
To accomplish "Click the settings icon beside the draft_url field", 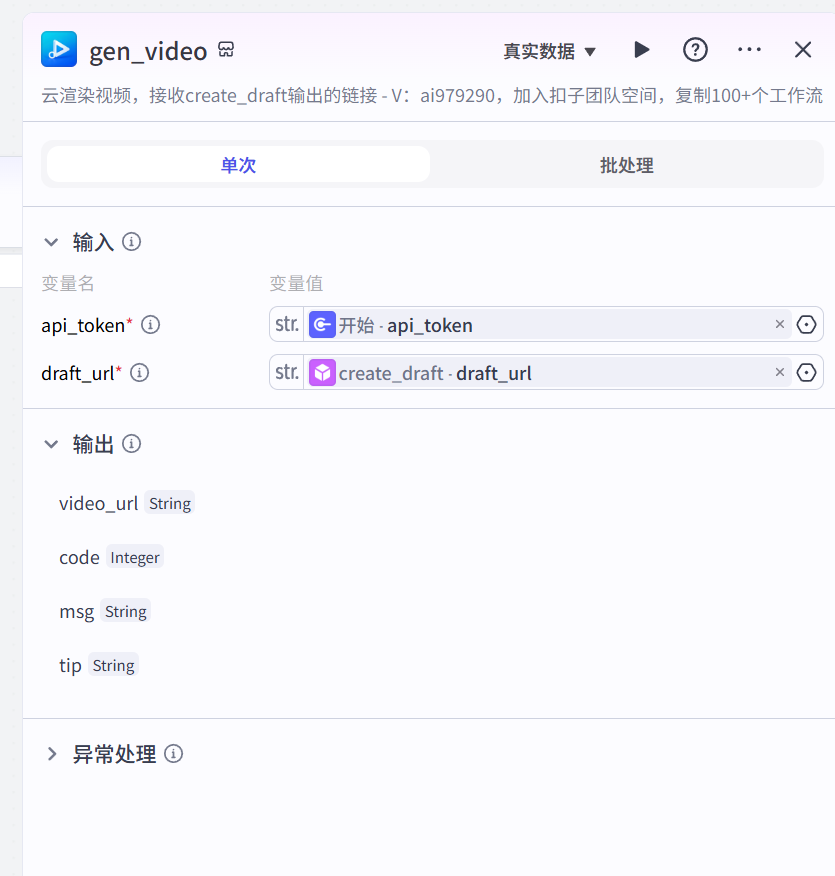I will click(x=806, y=372).
